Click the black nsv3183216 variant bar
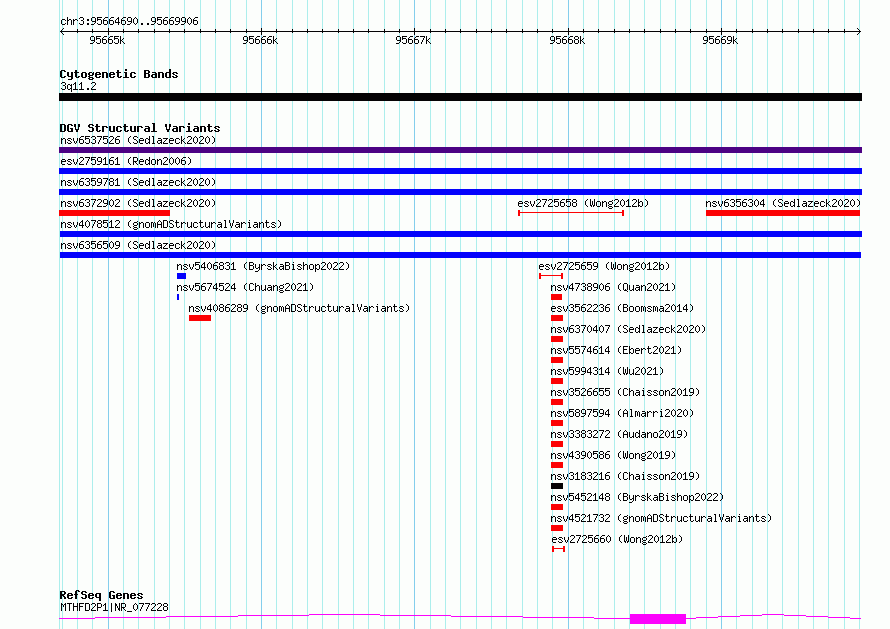The height and width of the screenshot is (629, 890). [x=557, y=486]
